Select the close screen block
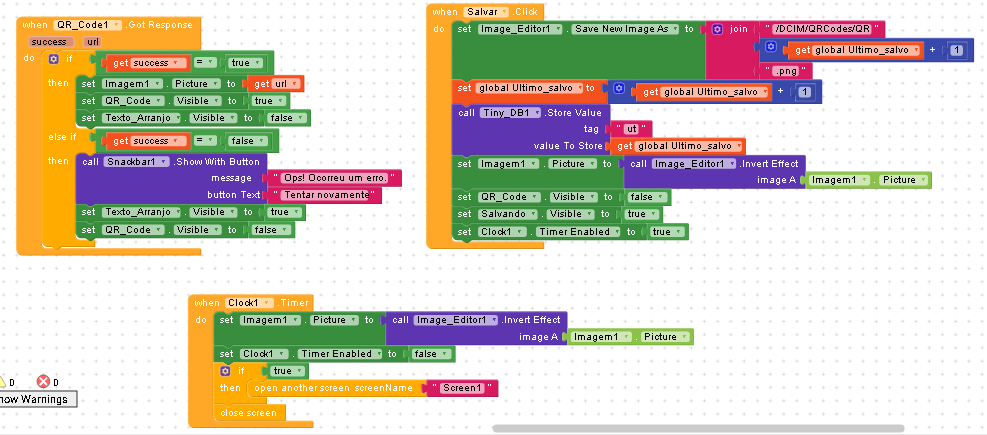 (x=249, y=413)
